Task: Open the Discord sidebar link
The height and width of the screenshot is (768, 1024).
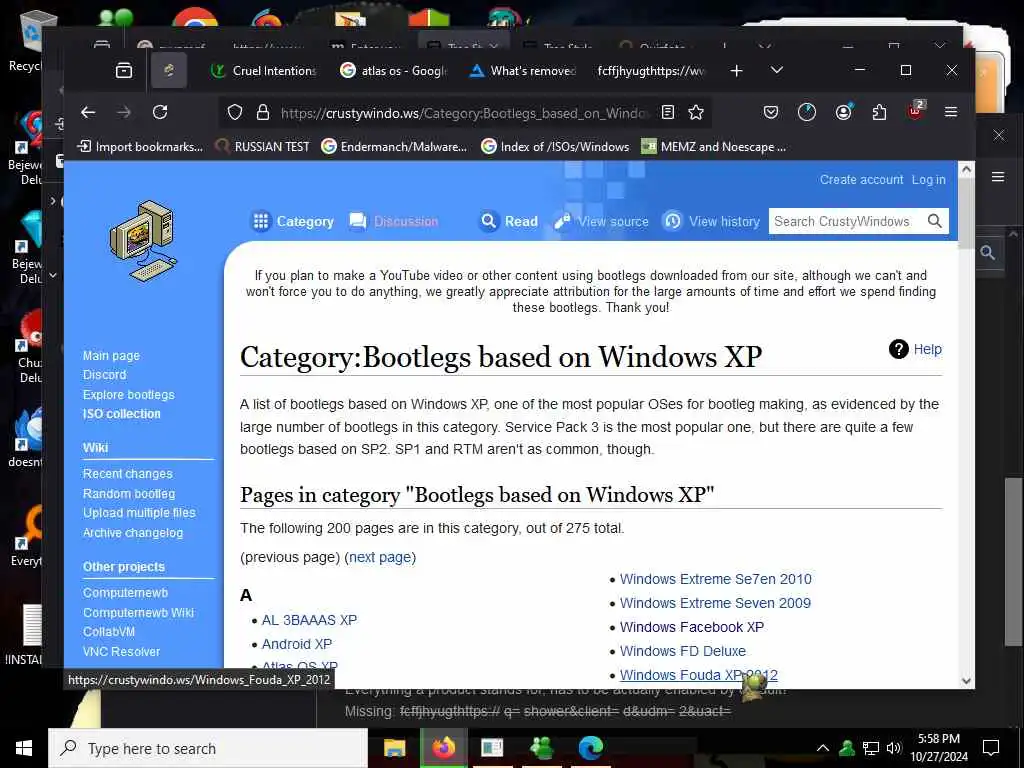Action: click(104, 375)
